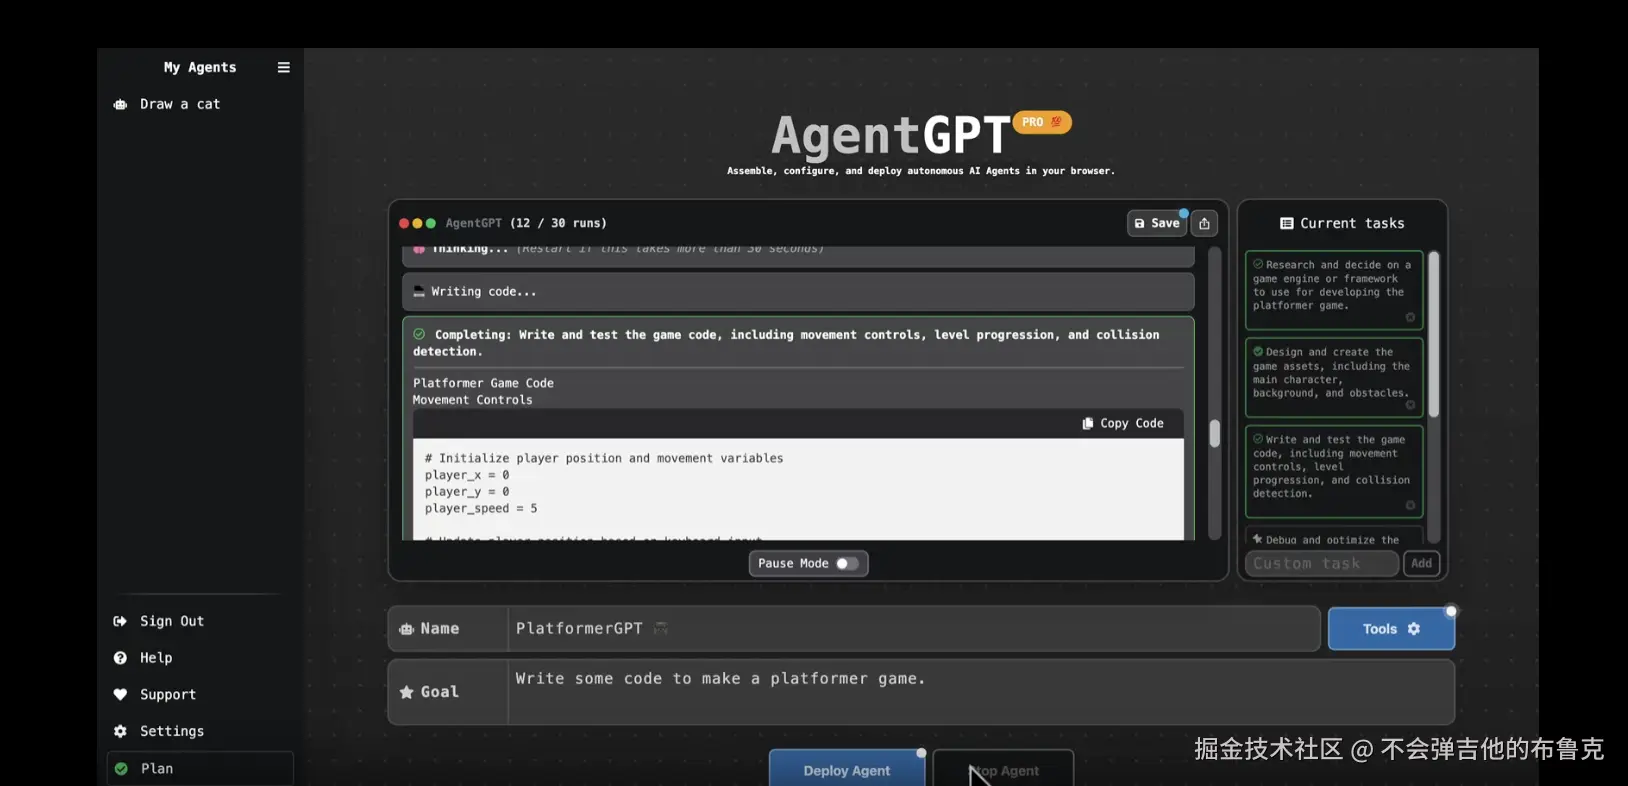Click the Support heart icon
This screenshot has height=786, width=1628.
pyautogui.click(x=120, y=695)
